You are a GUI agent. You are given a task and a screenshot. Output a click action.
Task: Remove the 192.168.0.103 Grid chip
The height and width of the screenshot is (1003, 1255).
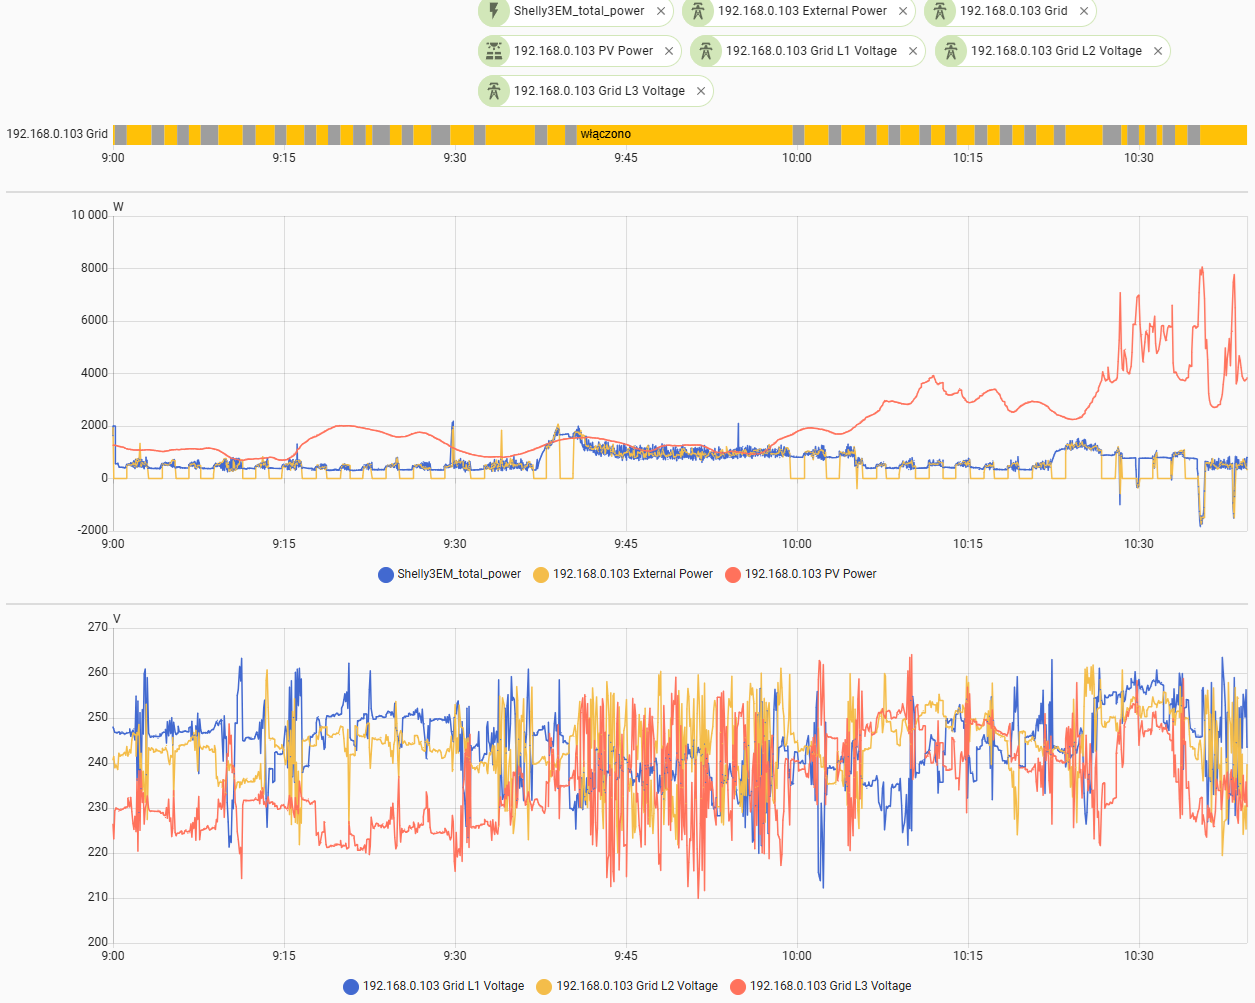(1084, 11)
